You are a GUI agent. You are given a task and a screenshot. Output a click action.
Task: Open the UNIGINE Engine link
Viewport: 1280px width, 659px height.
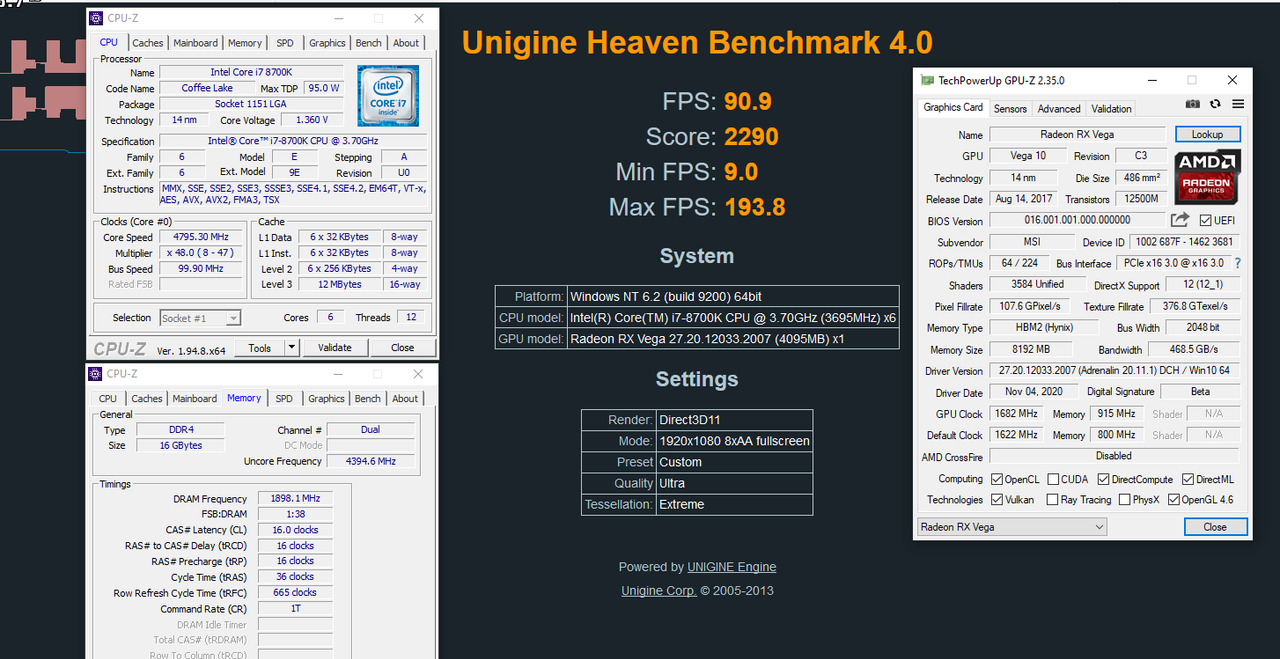coord(732,567)
